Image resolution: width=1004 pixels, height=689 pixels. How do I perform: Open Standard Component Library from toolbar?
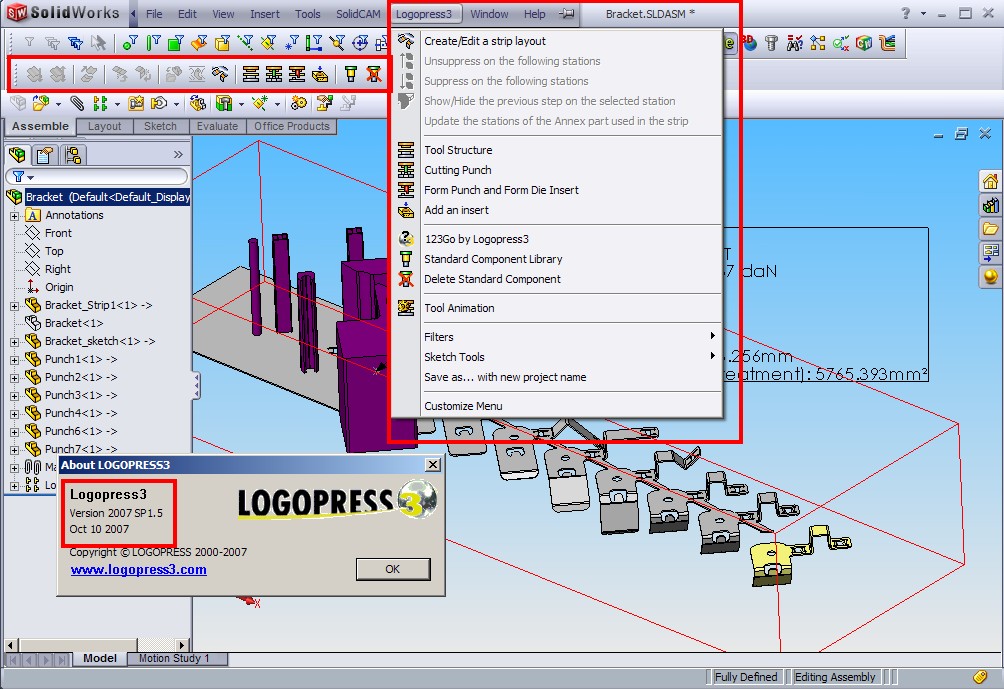click(350, 74)
